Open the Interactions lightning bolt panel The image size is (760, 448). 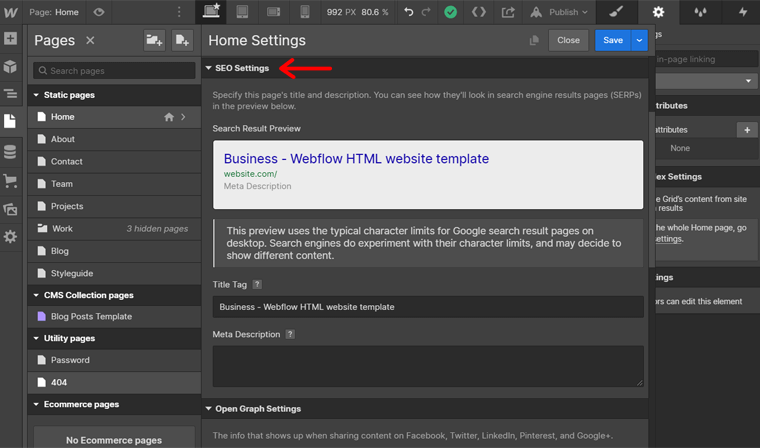[x=742, y=12]
